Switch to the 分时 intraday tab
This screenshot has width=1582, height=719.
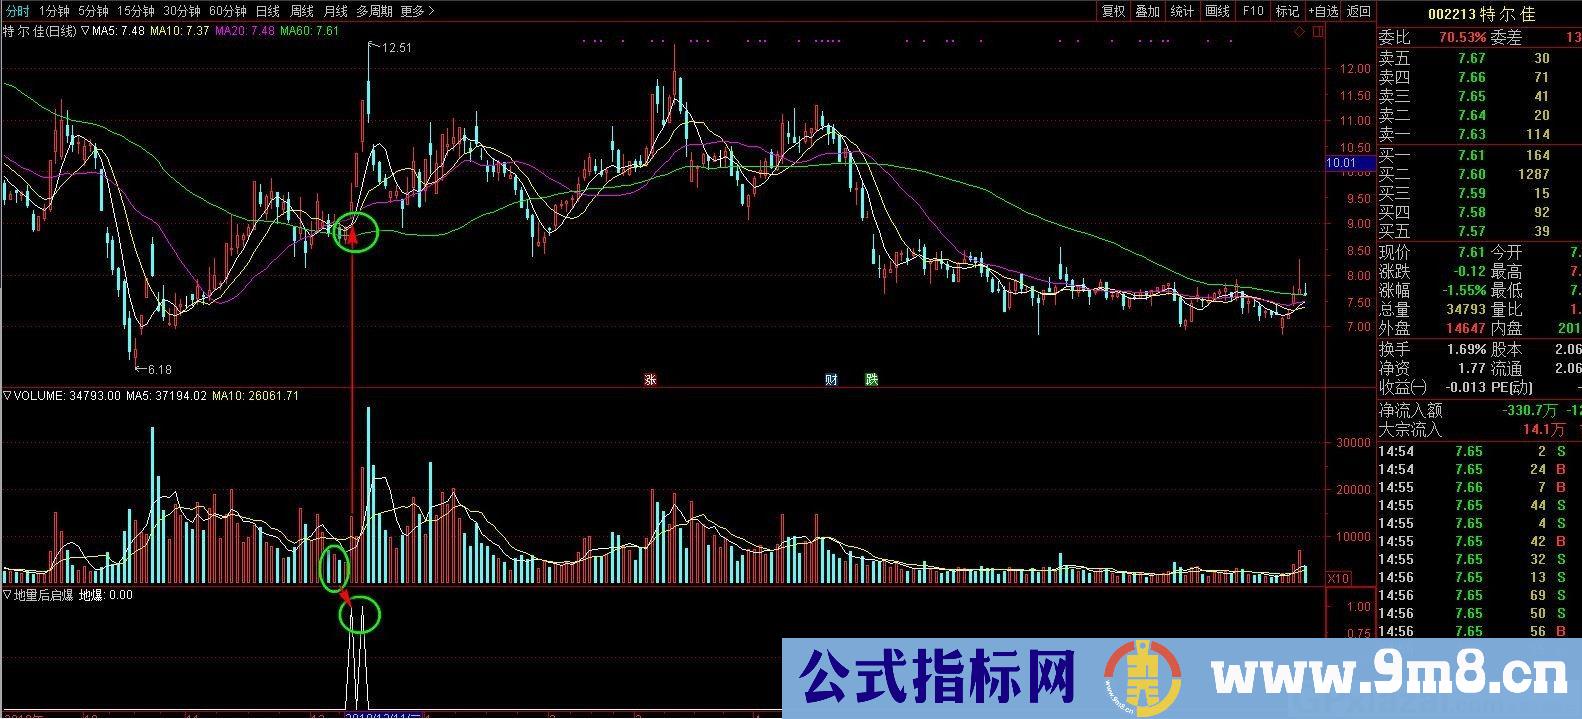coord(16,11)
